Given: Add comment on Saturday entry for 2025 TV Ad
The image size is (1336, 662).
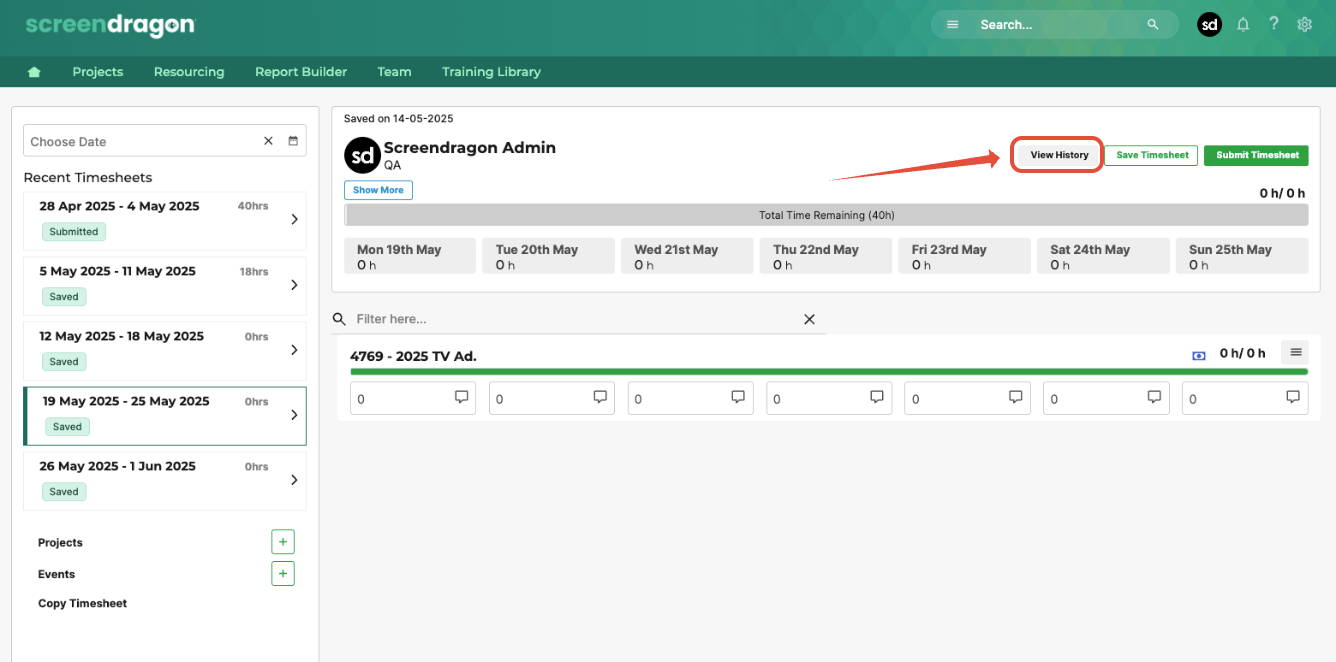Looking at the screenshot, I should click(x=1155, y=397).
